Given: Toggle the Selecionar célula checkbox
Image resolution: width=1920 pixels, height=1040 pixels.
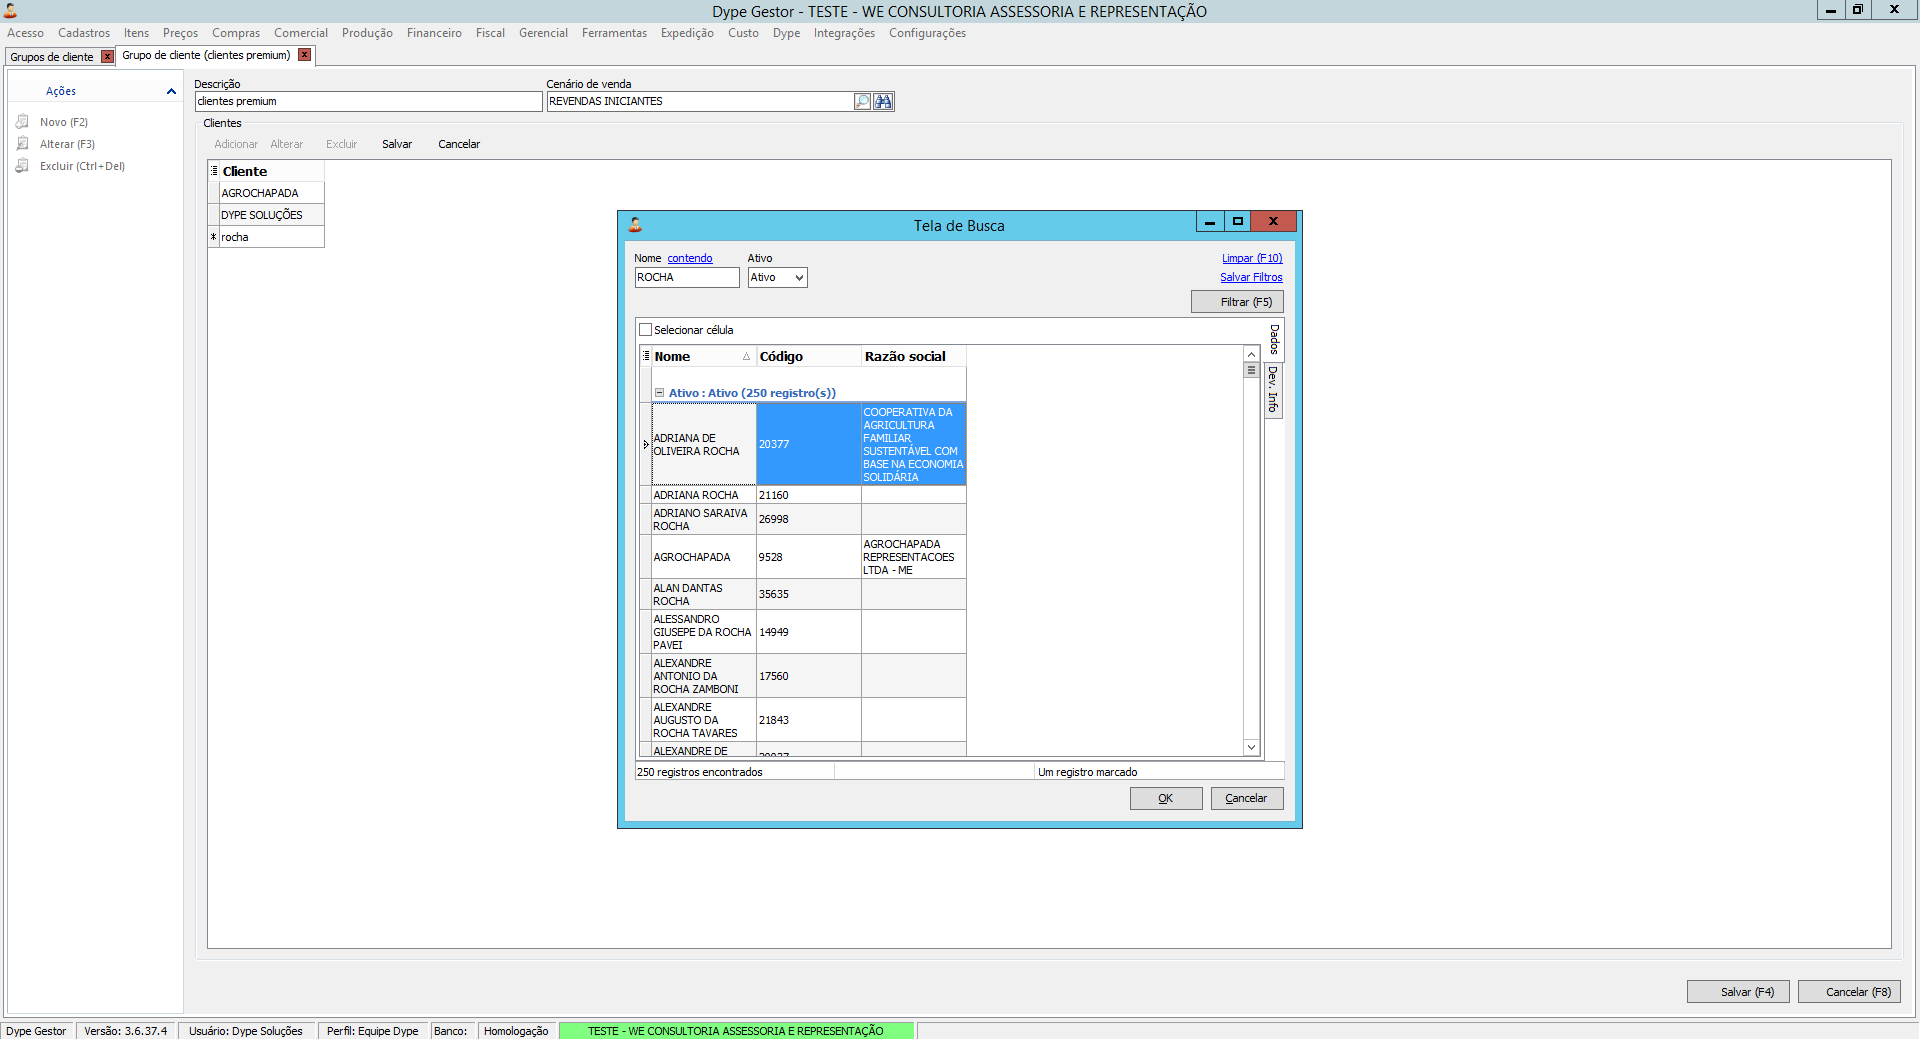Looking at the screenshot, I should 646,330.
